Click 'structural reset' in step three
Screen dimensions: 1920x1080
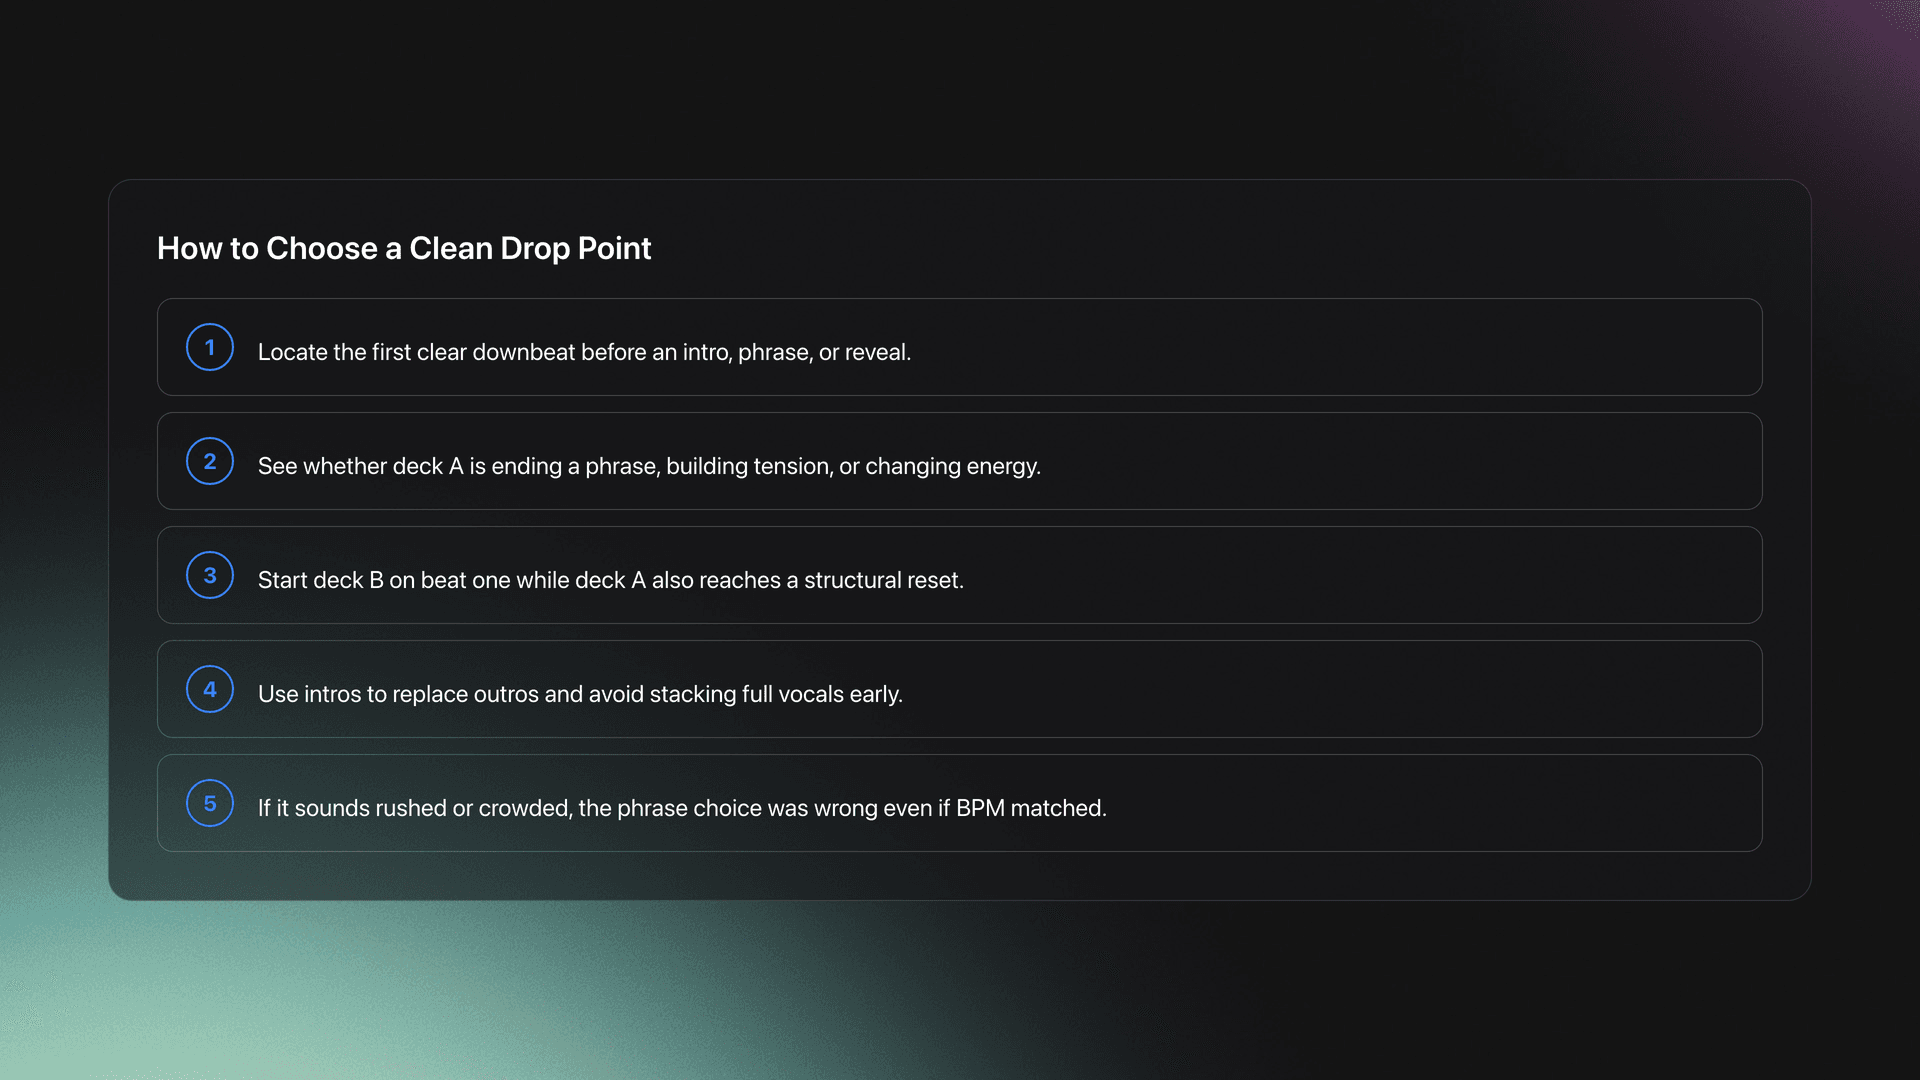[882, 580]
